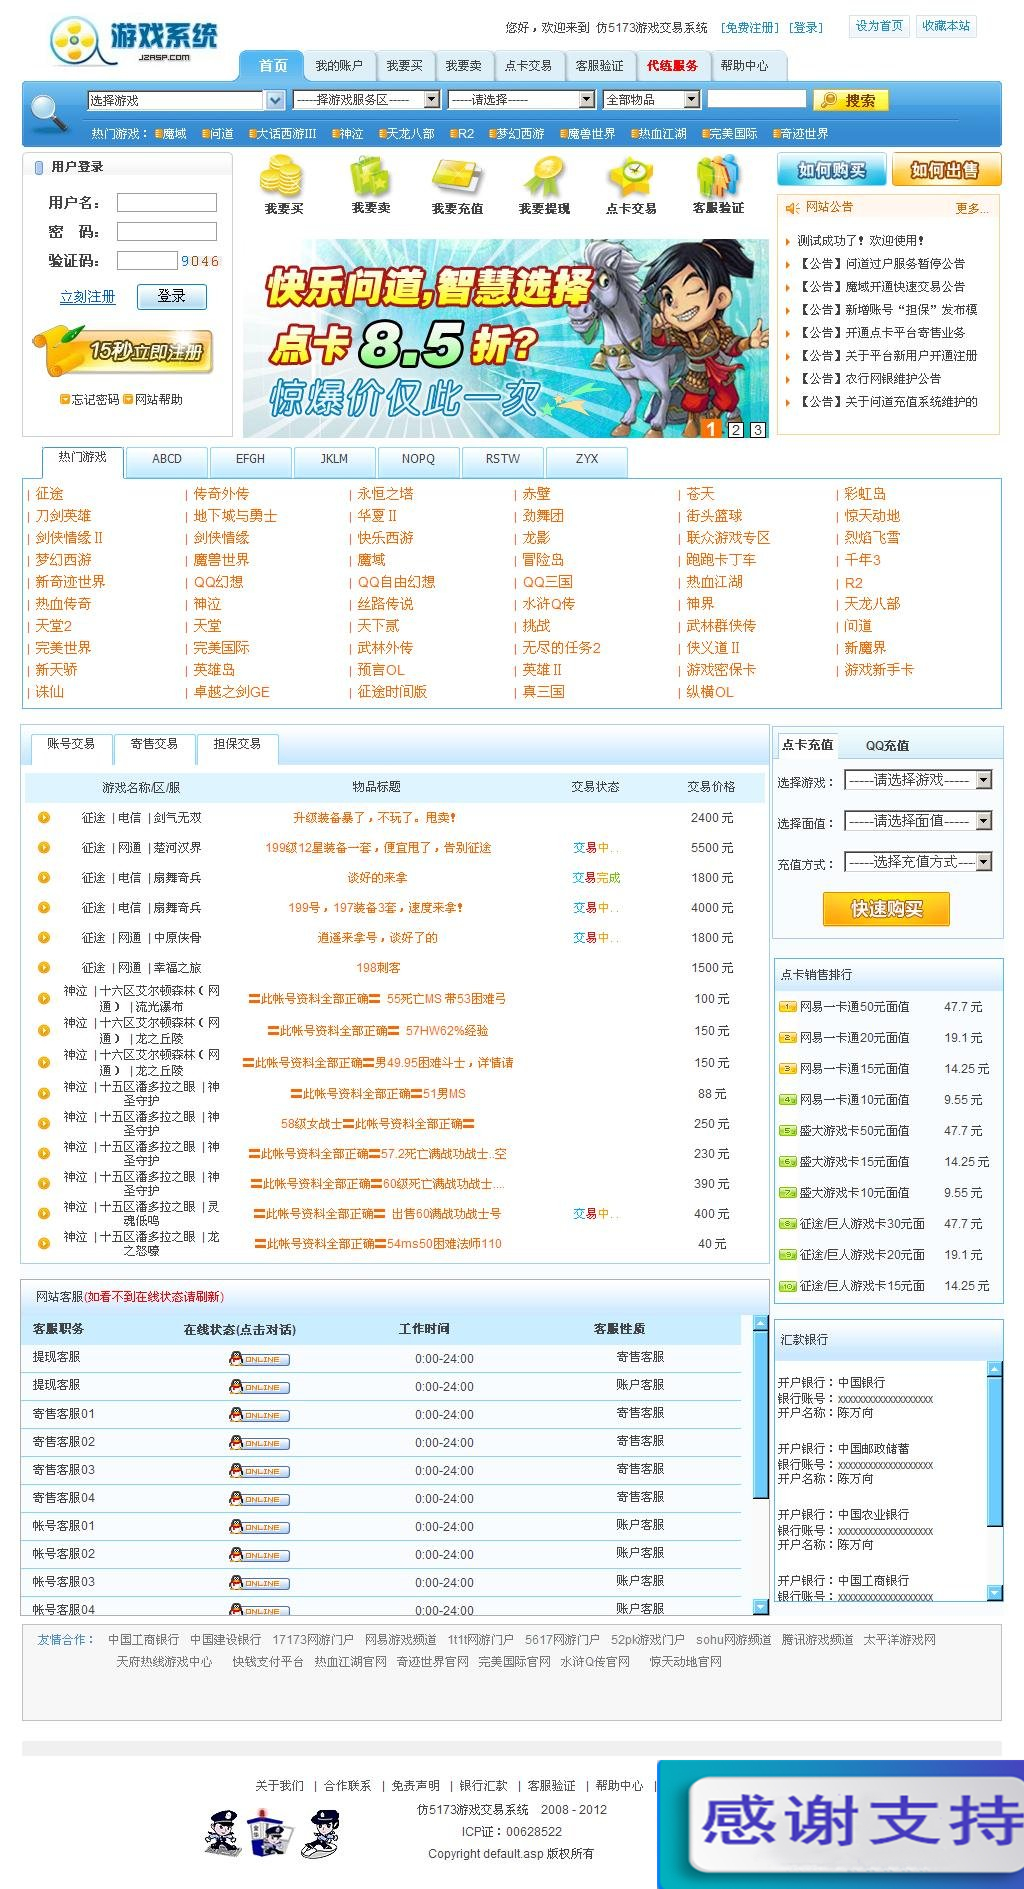Open chat via 帐号客服02 ONLINE icon
Screen dimensions: 1024x1889
coord(260,1555)
